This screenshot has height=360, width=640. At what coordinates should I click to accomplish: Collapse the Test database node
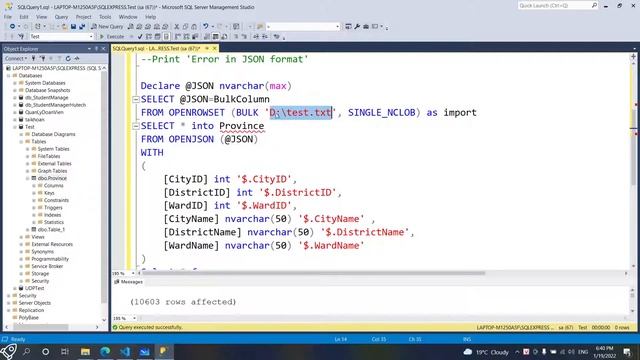(15, 127)
